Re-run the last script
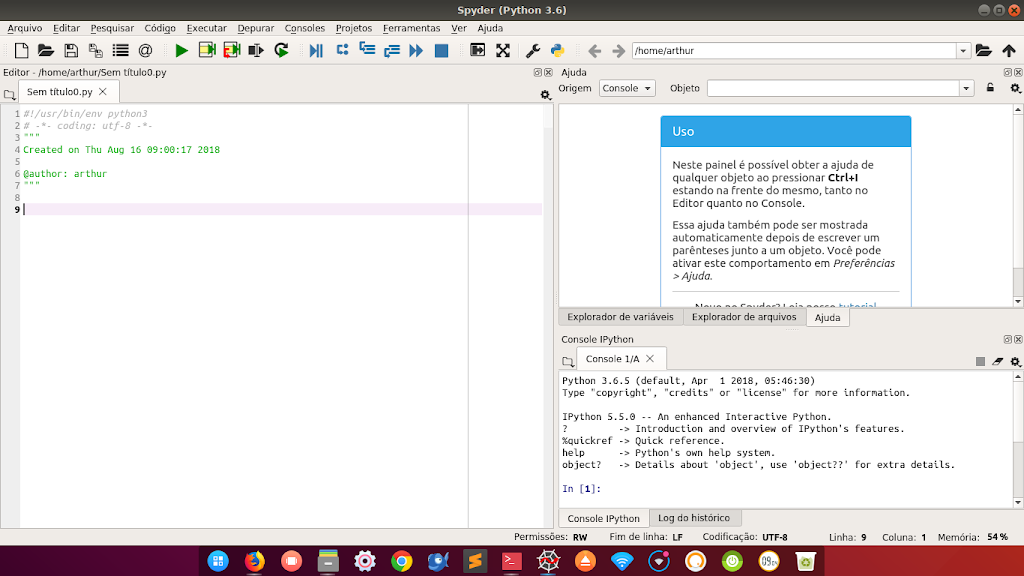 pyautogui.click(x=281, y=50)
